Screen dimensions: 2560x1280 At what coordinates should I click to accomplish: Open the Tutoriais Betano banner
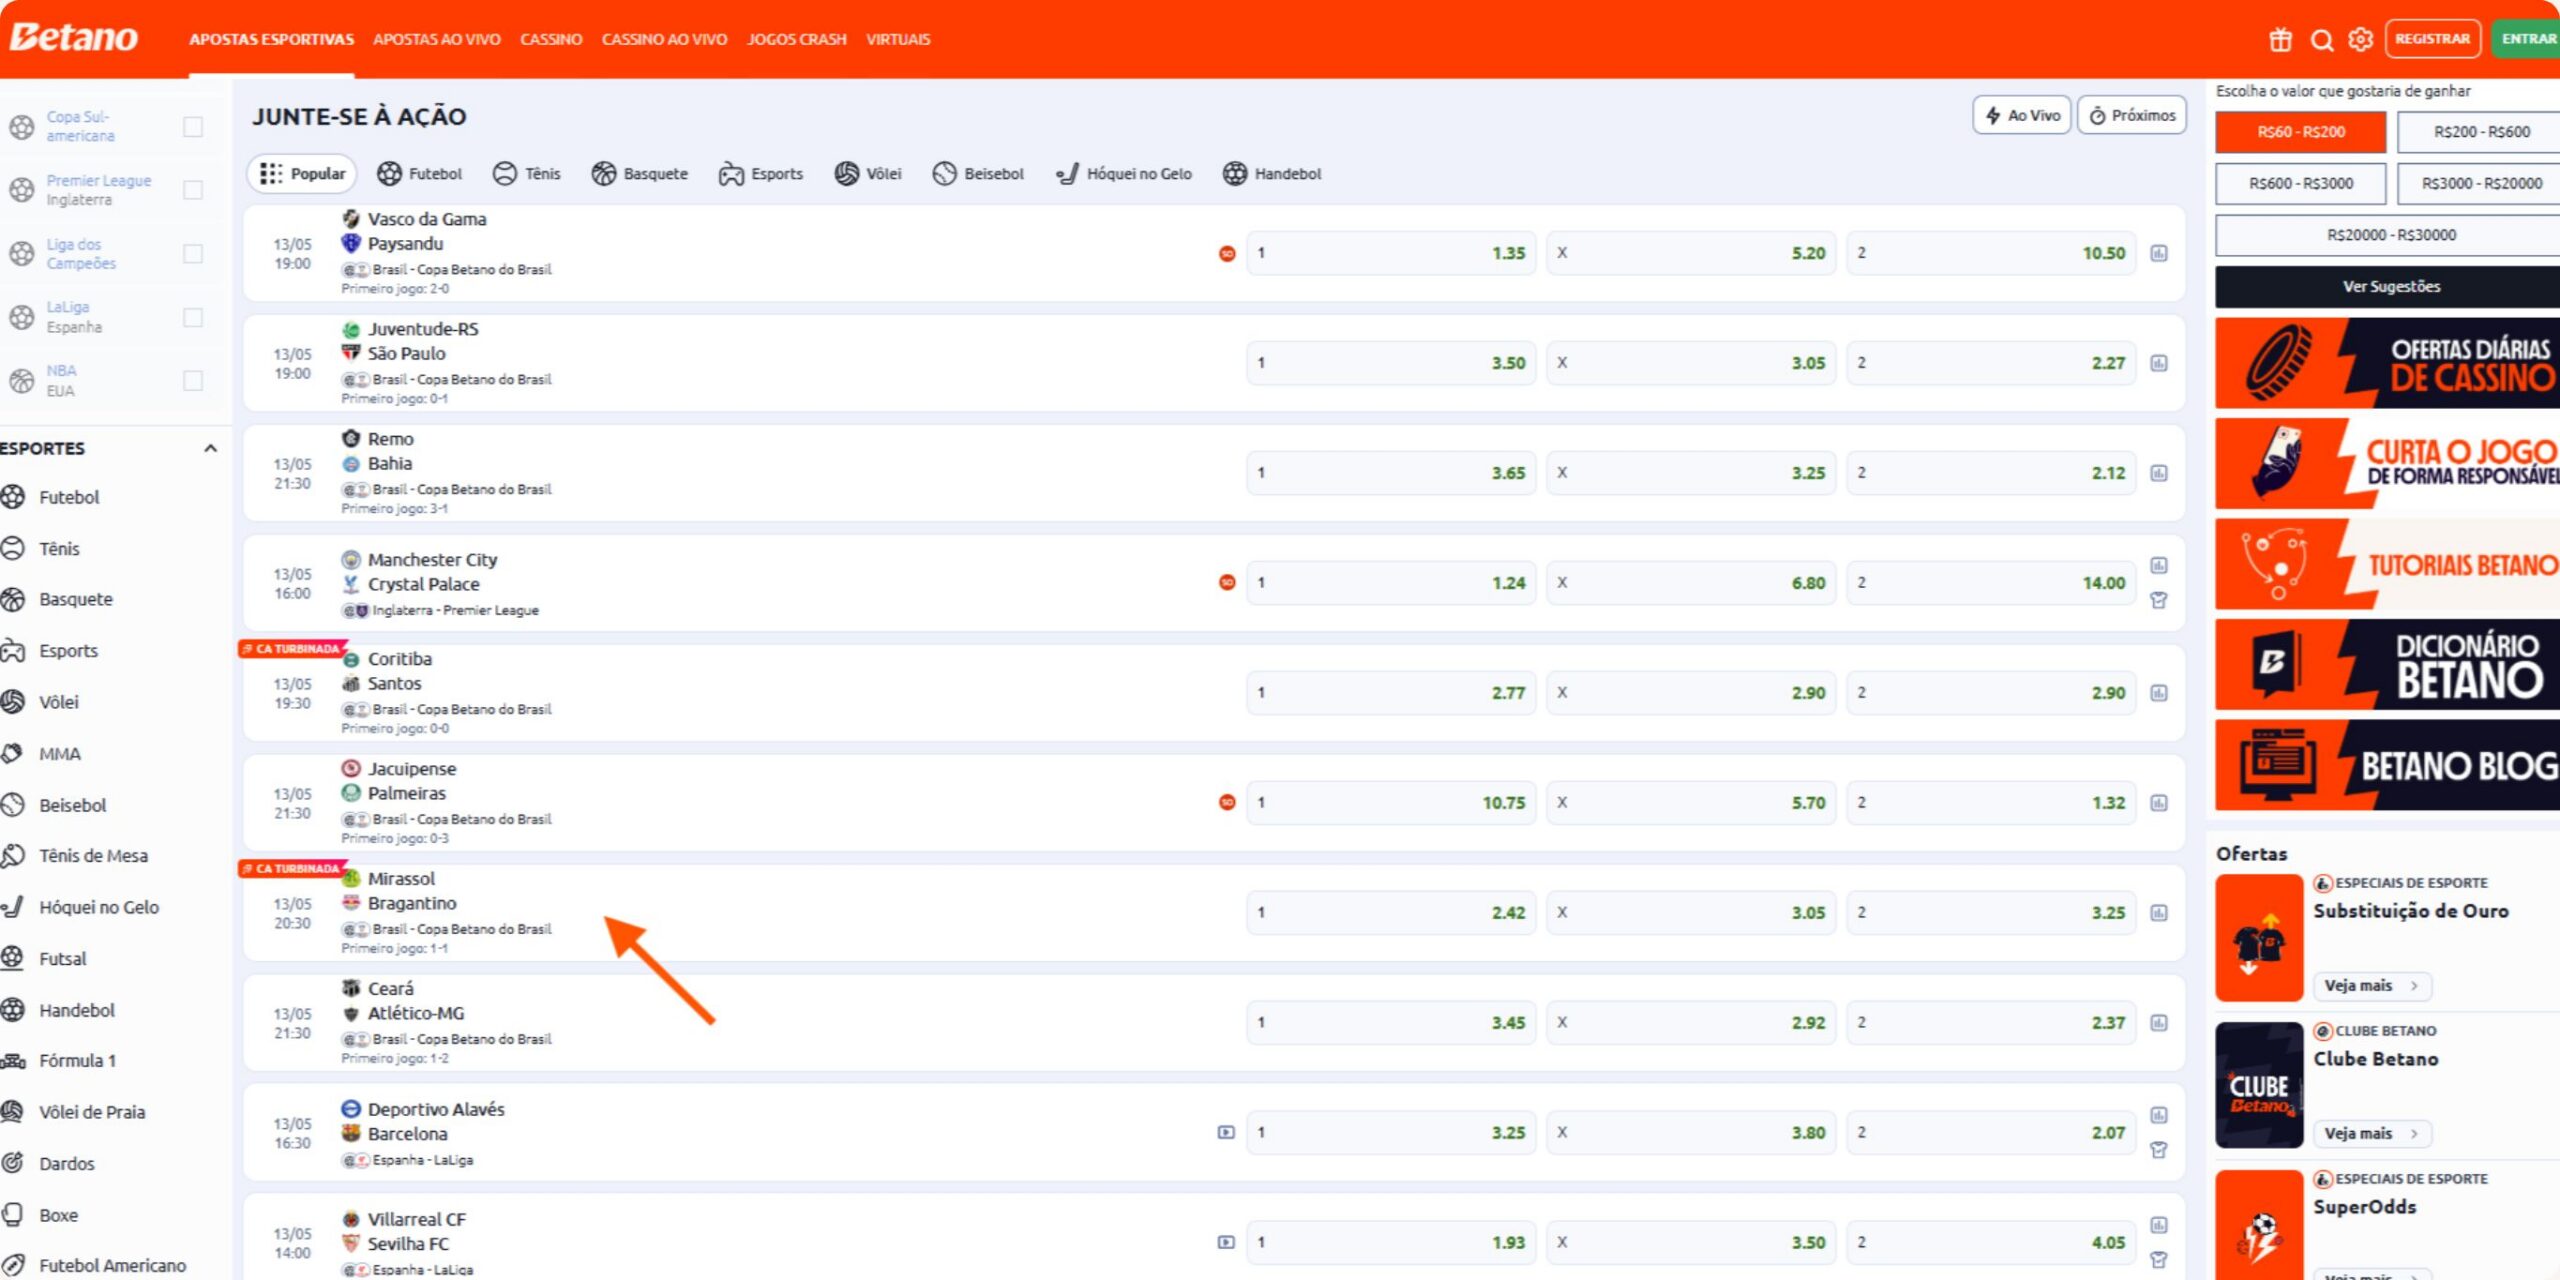coord(2388,564)
